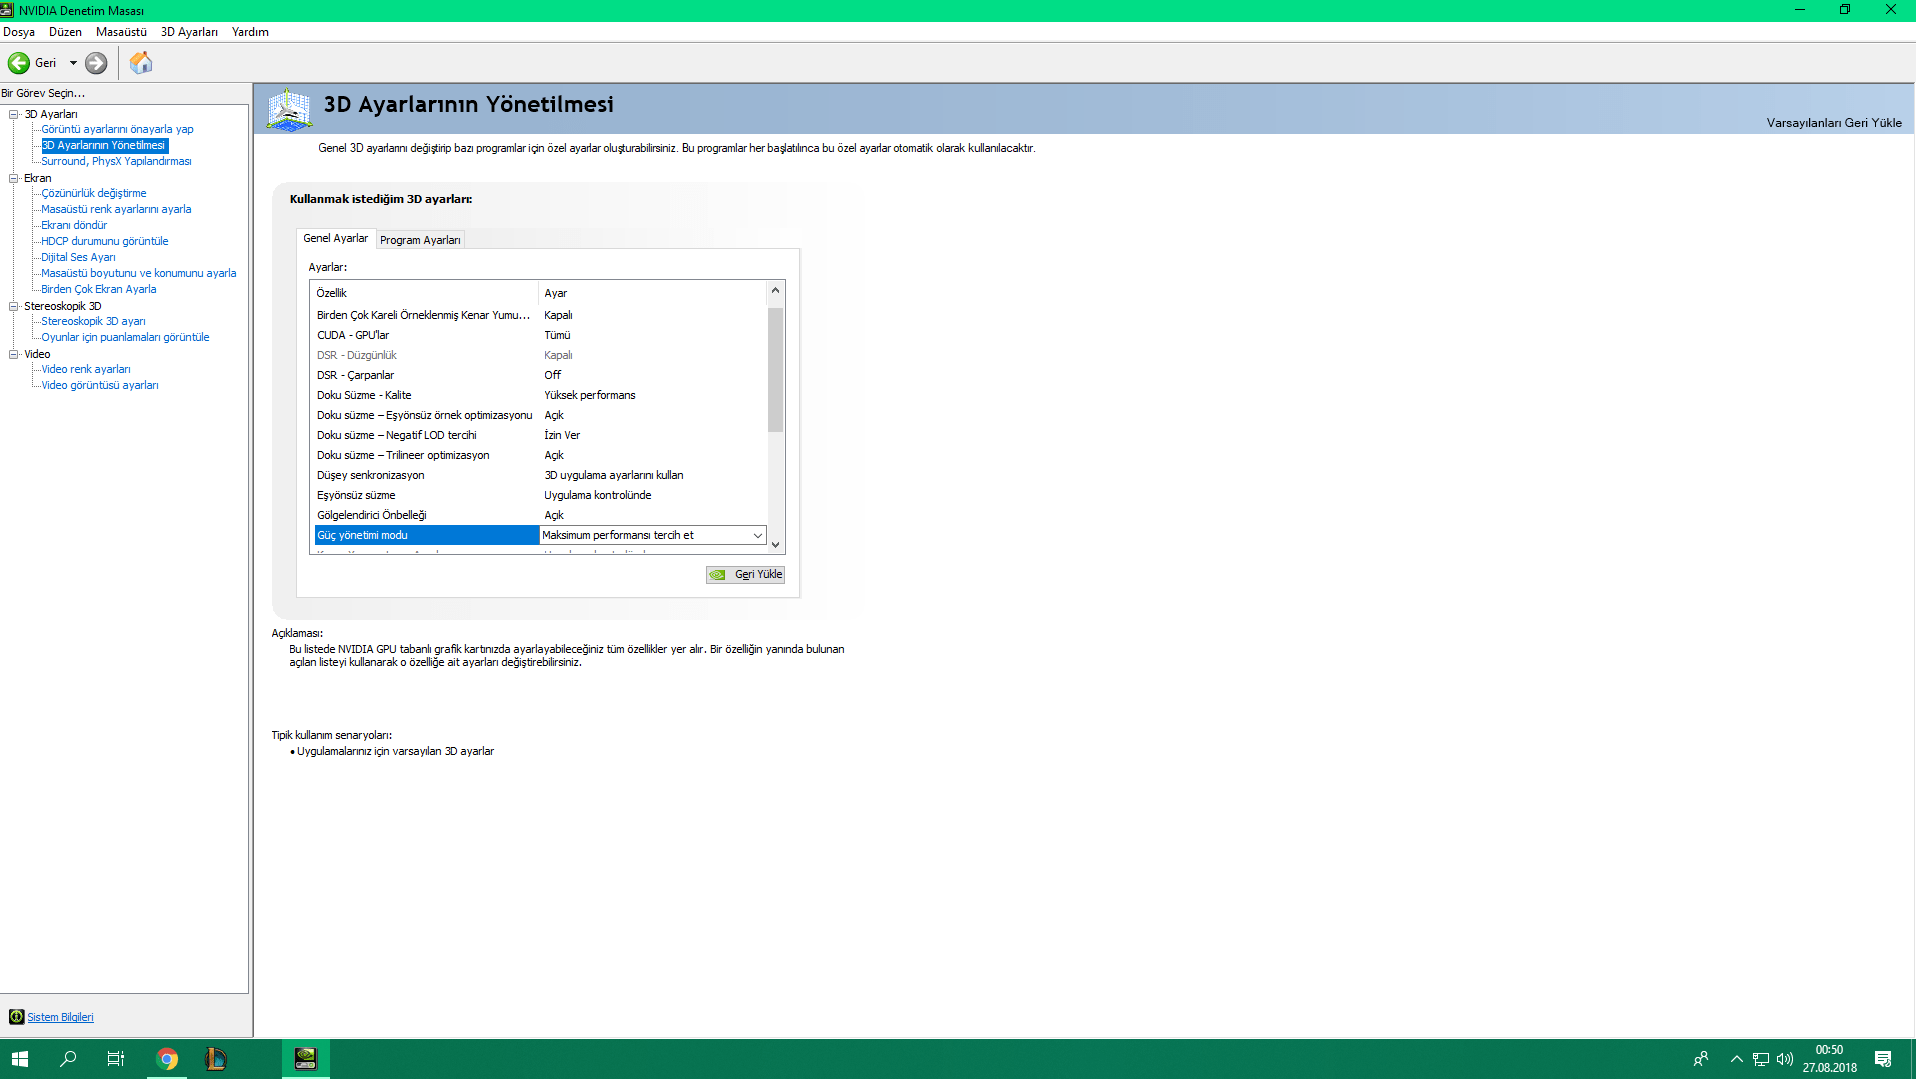Open Surround, PhysX Yapılandırması

pyautogui.click(x=116, y=161)
